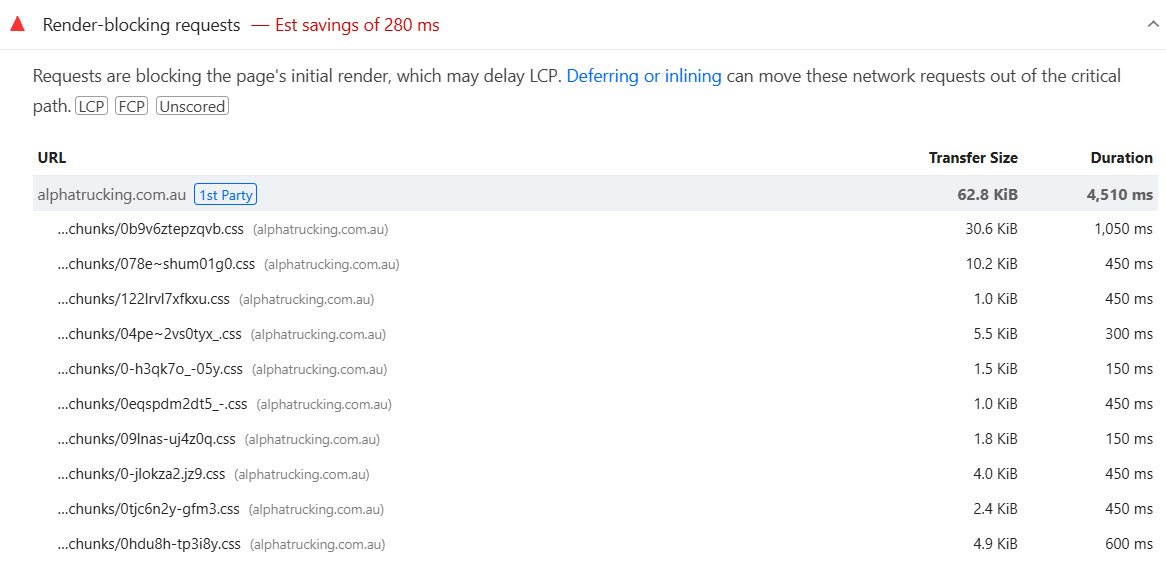Open the 078e~shum01g0.css chunk URL

156,264
